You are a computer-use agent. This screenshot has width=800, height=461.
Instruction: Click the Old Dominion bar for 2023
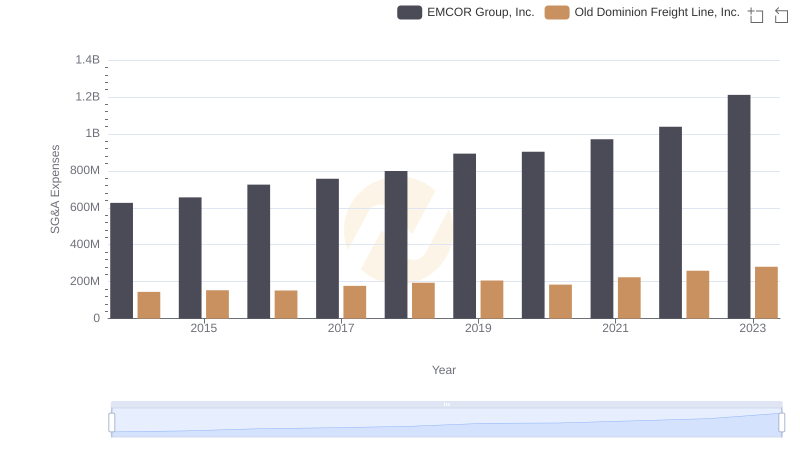(x=766, y=293)
